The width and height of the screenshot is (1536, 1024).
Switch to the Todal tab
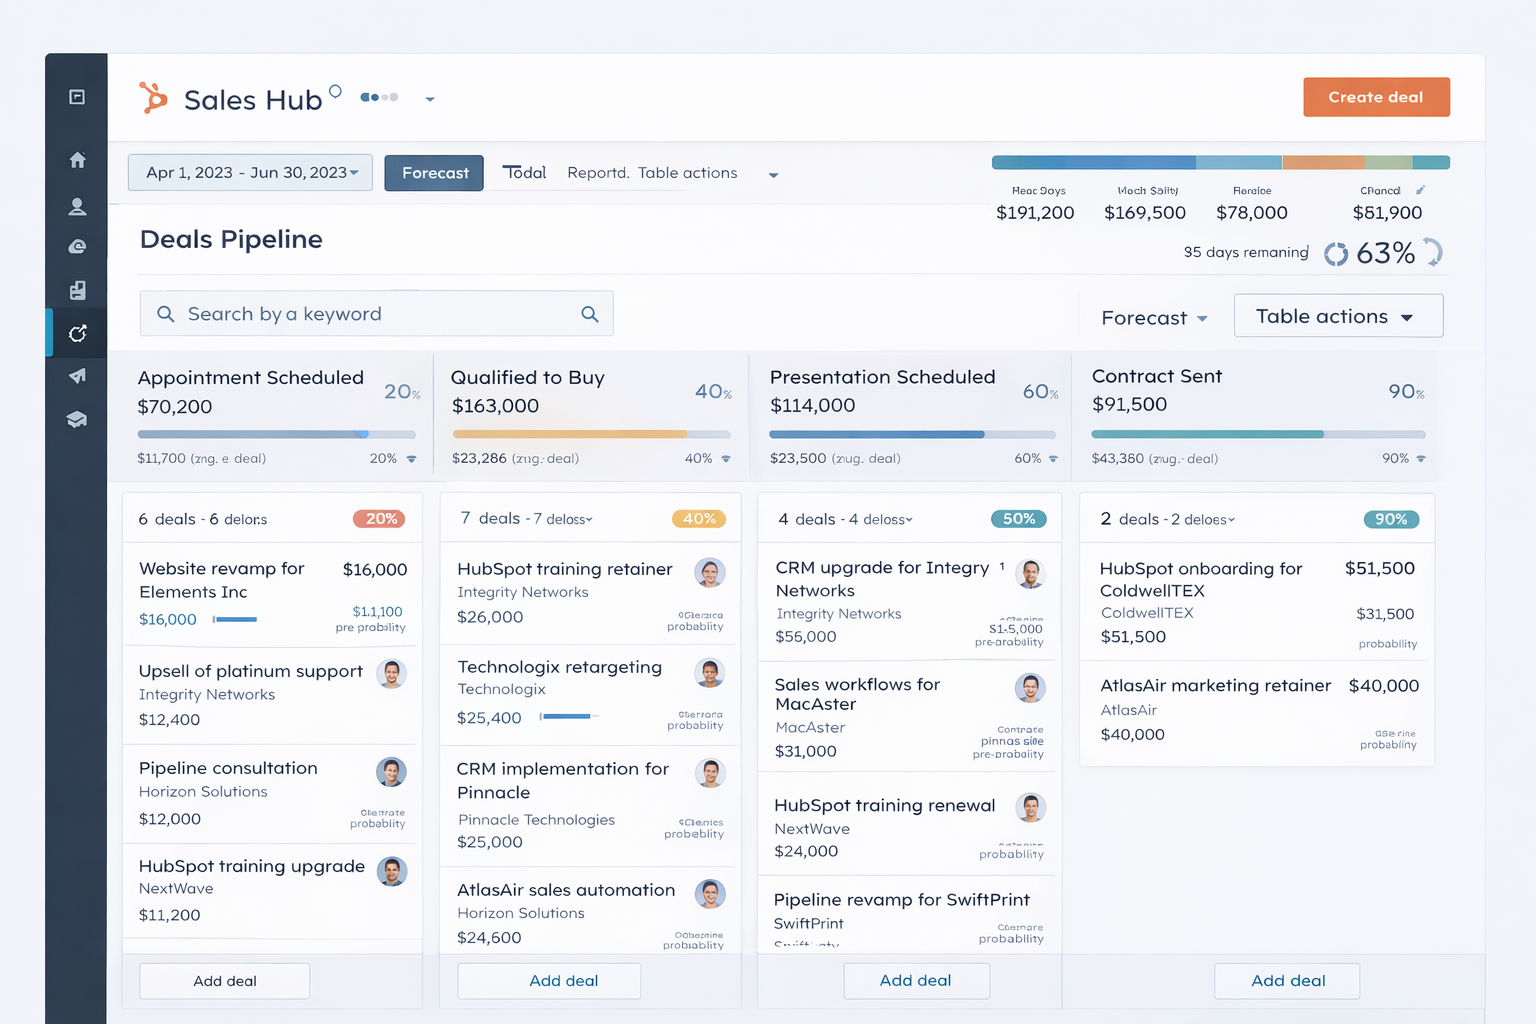[x=525, y=173]
